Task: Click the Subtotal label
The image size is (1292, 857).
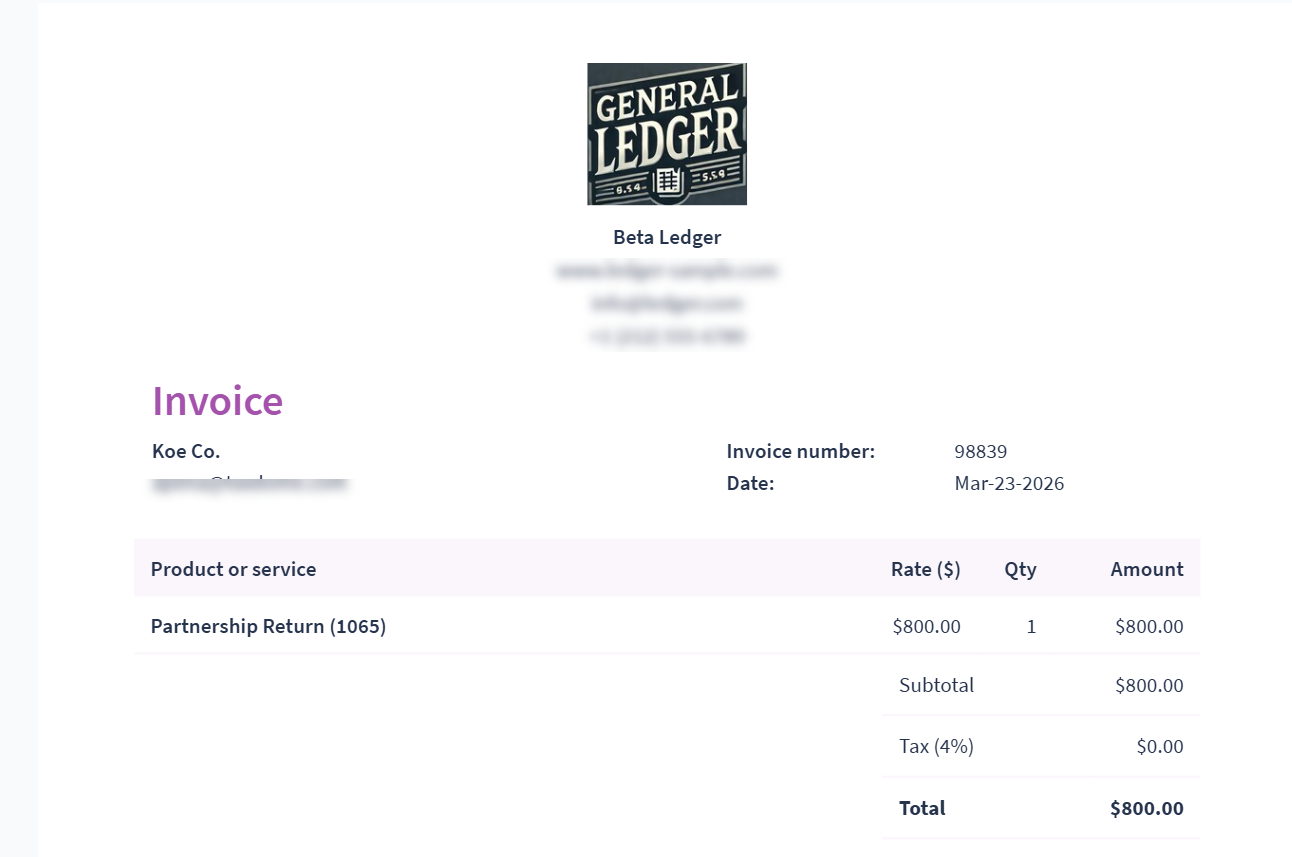Action: [936, 686]
